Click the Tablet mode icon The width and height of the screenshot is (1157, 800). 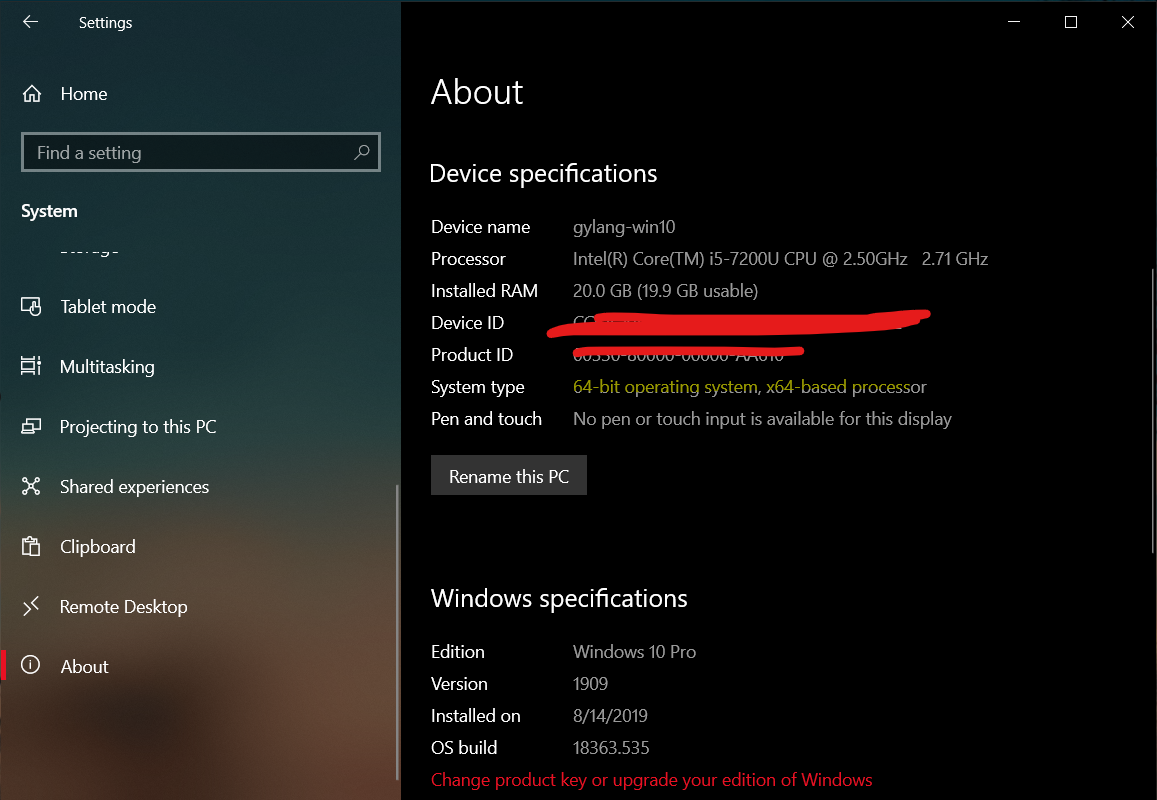pos(31,306)
